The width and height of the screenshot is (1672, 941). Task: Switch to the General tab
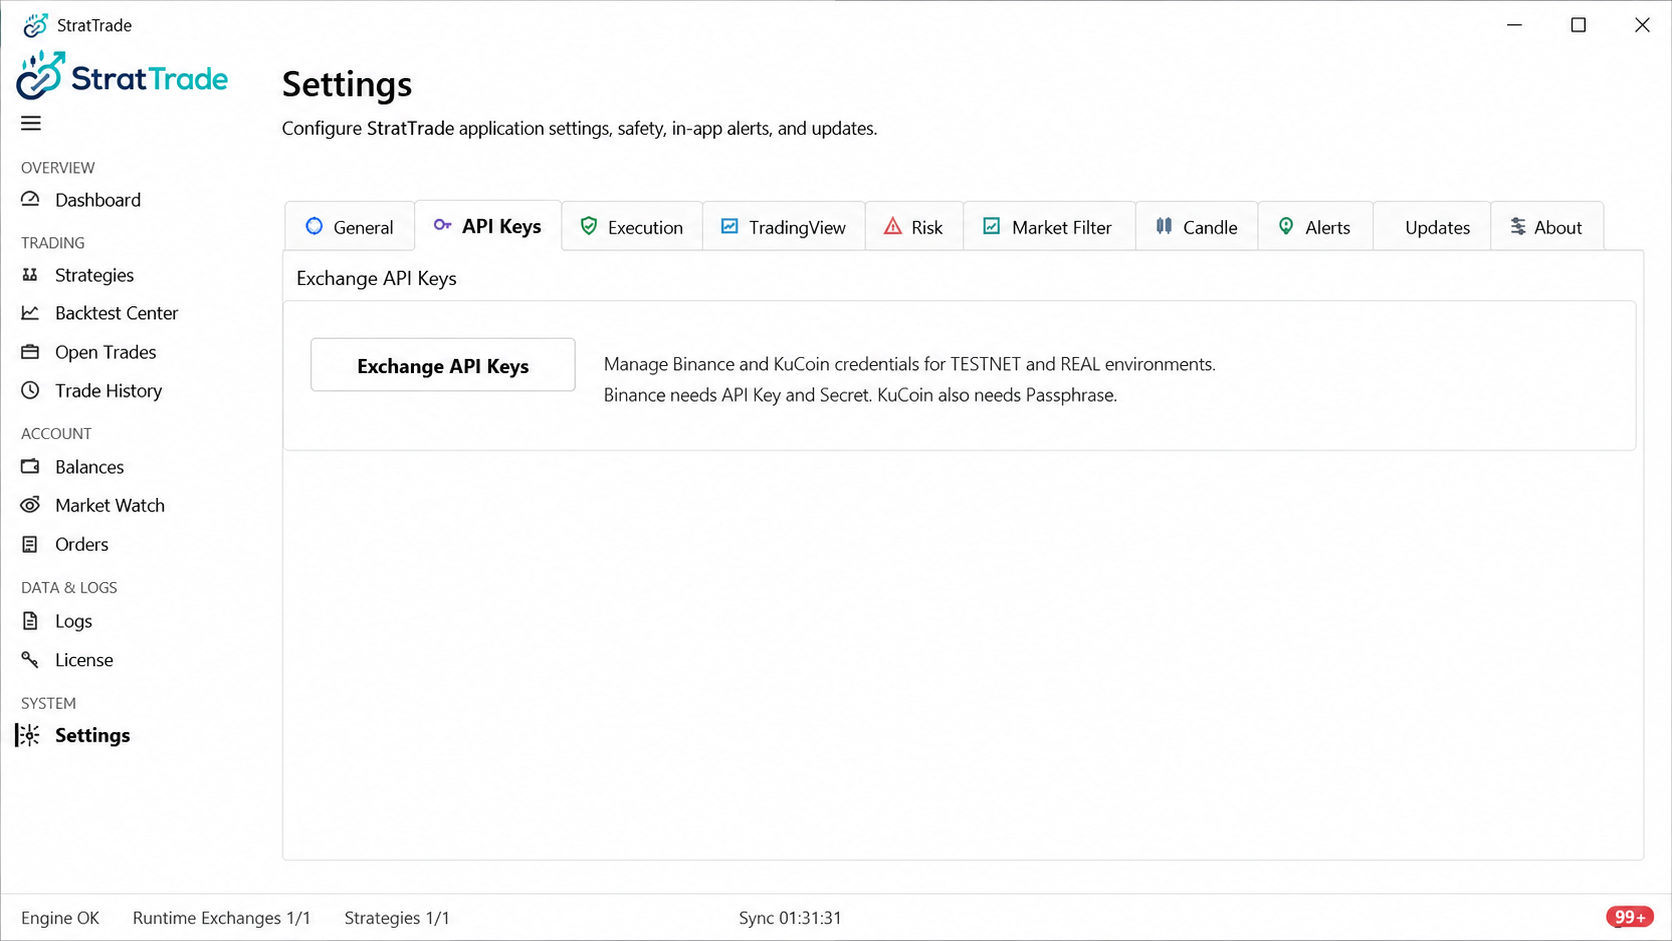(x=349, y=227)
